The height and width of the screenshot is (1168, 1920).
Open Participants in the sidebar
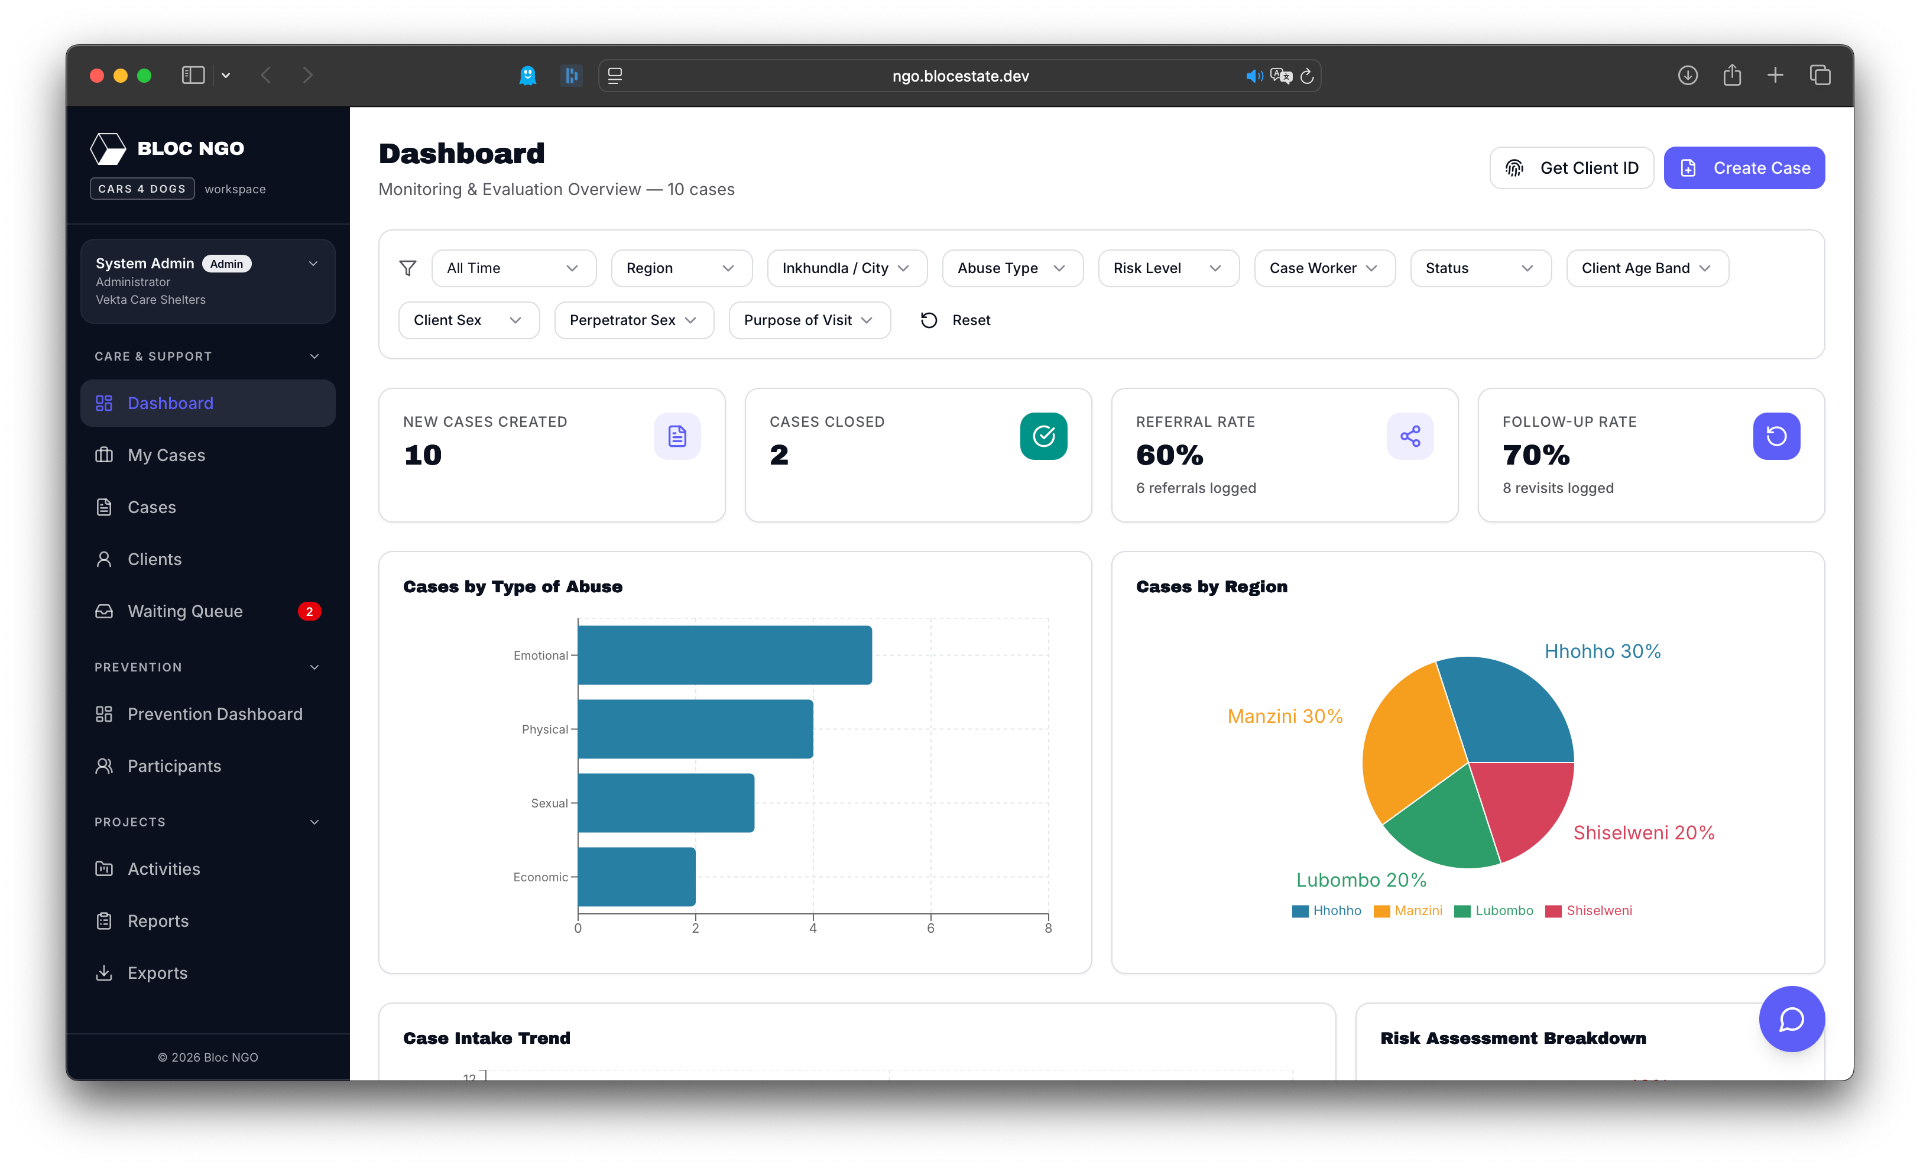[207, 766]
